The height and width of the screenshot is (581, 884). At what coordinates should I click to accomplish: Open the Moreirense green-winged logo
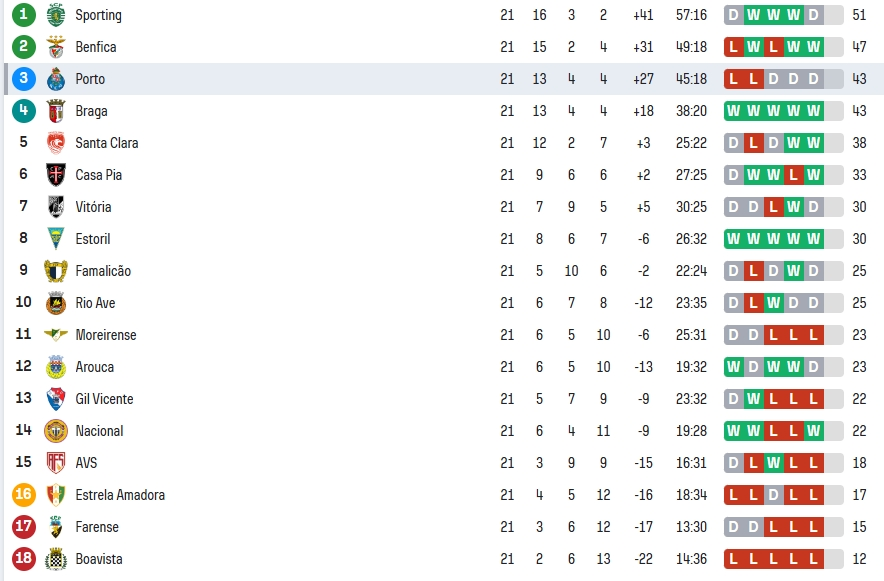[x=55, y=335]
